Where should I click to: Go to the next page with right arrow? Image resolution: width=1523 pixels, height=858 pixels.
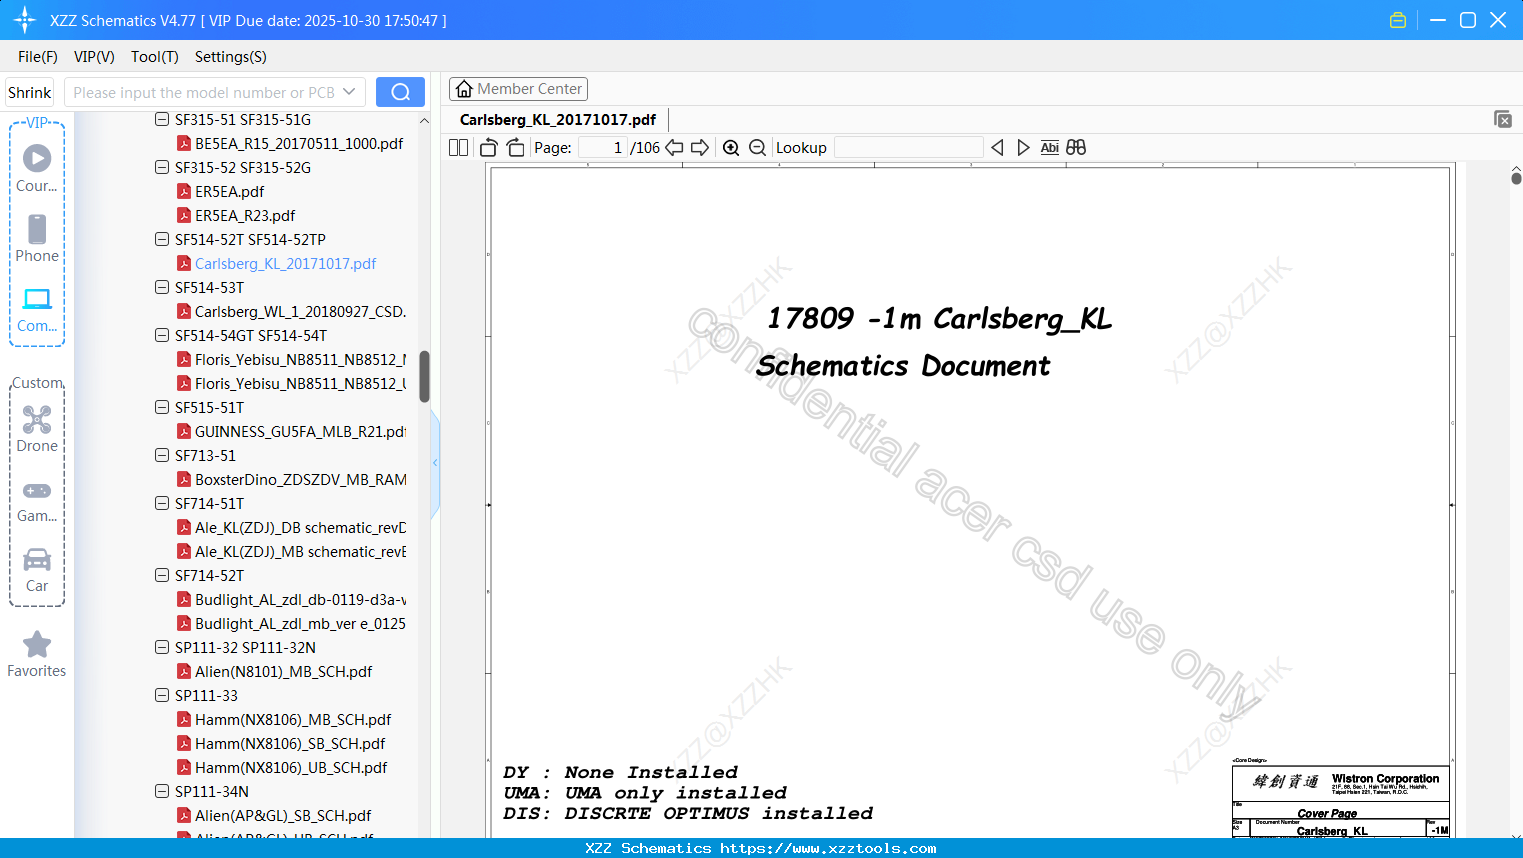[x=700, y=148]
